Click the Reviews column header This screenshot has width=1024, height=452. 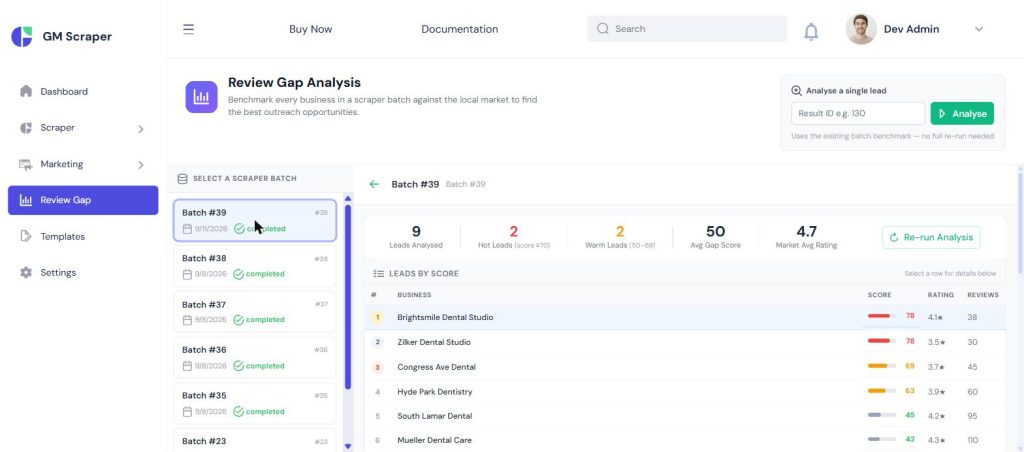tap(983, 295)
